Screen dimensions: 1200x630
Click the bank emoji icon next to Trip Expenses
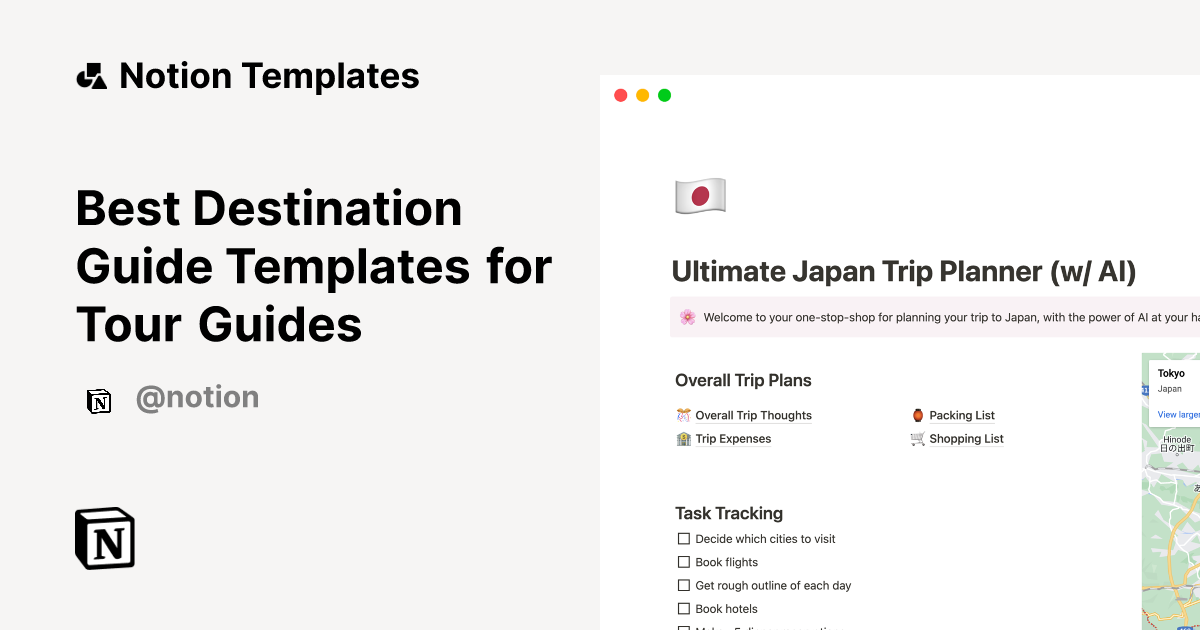[684, 438]
